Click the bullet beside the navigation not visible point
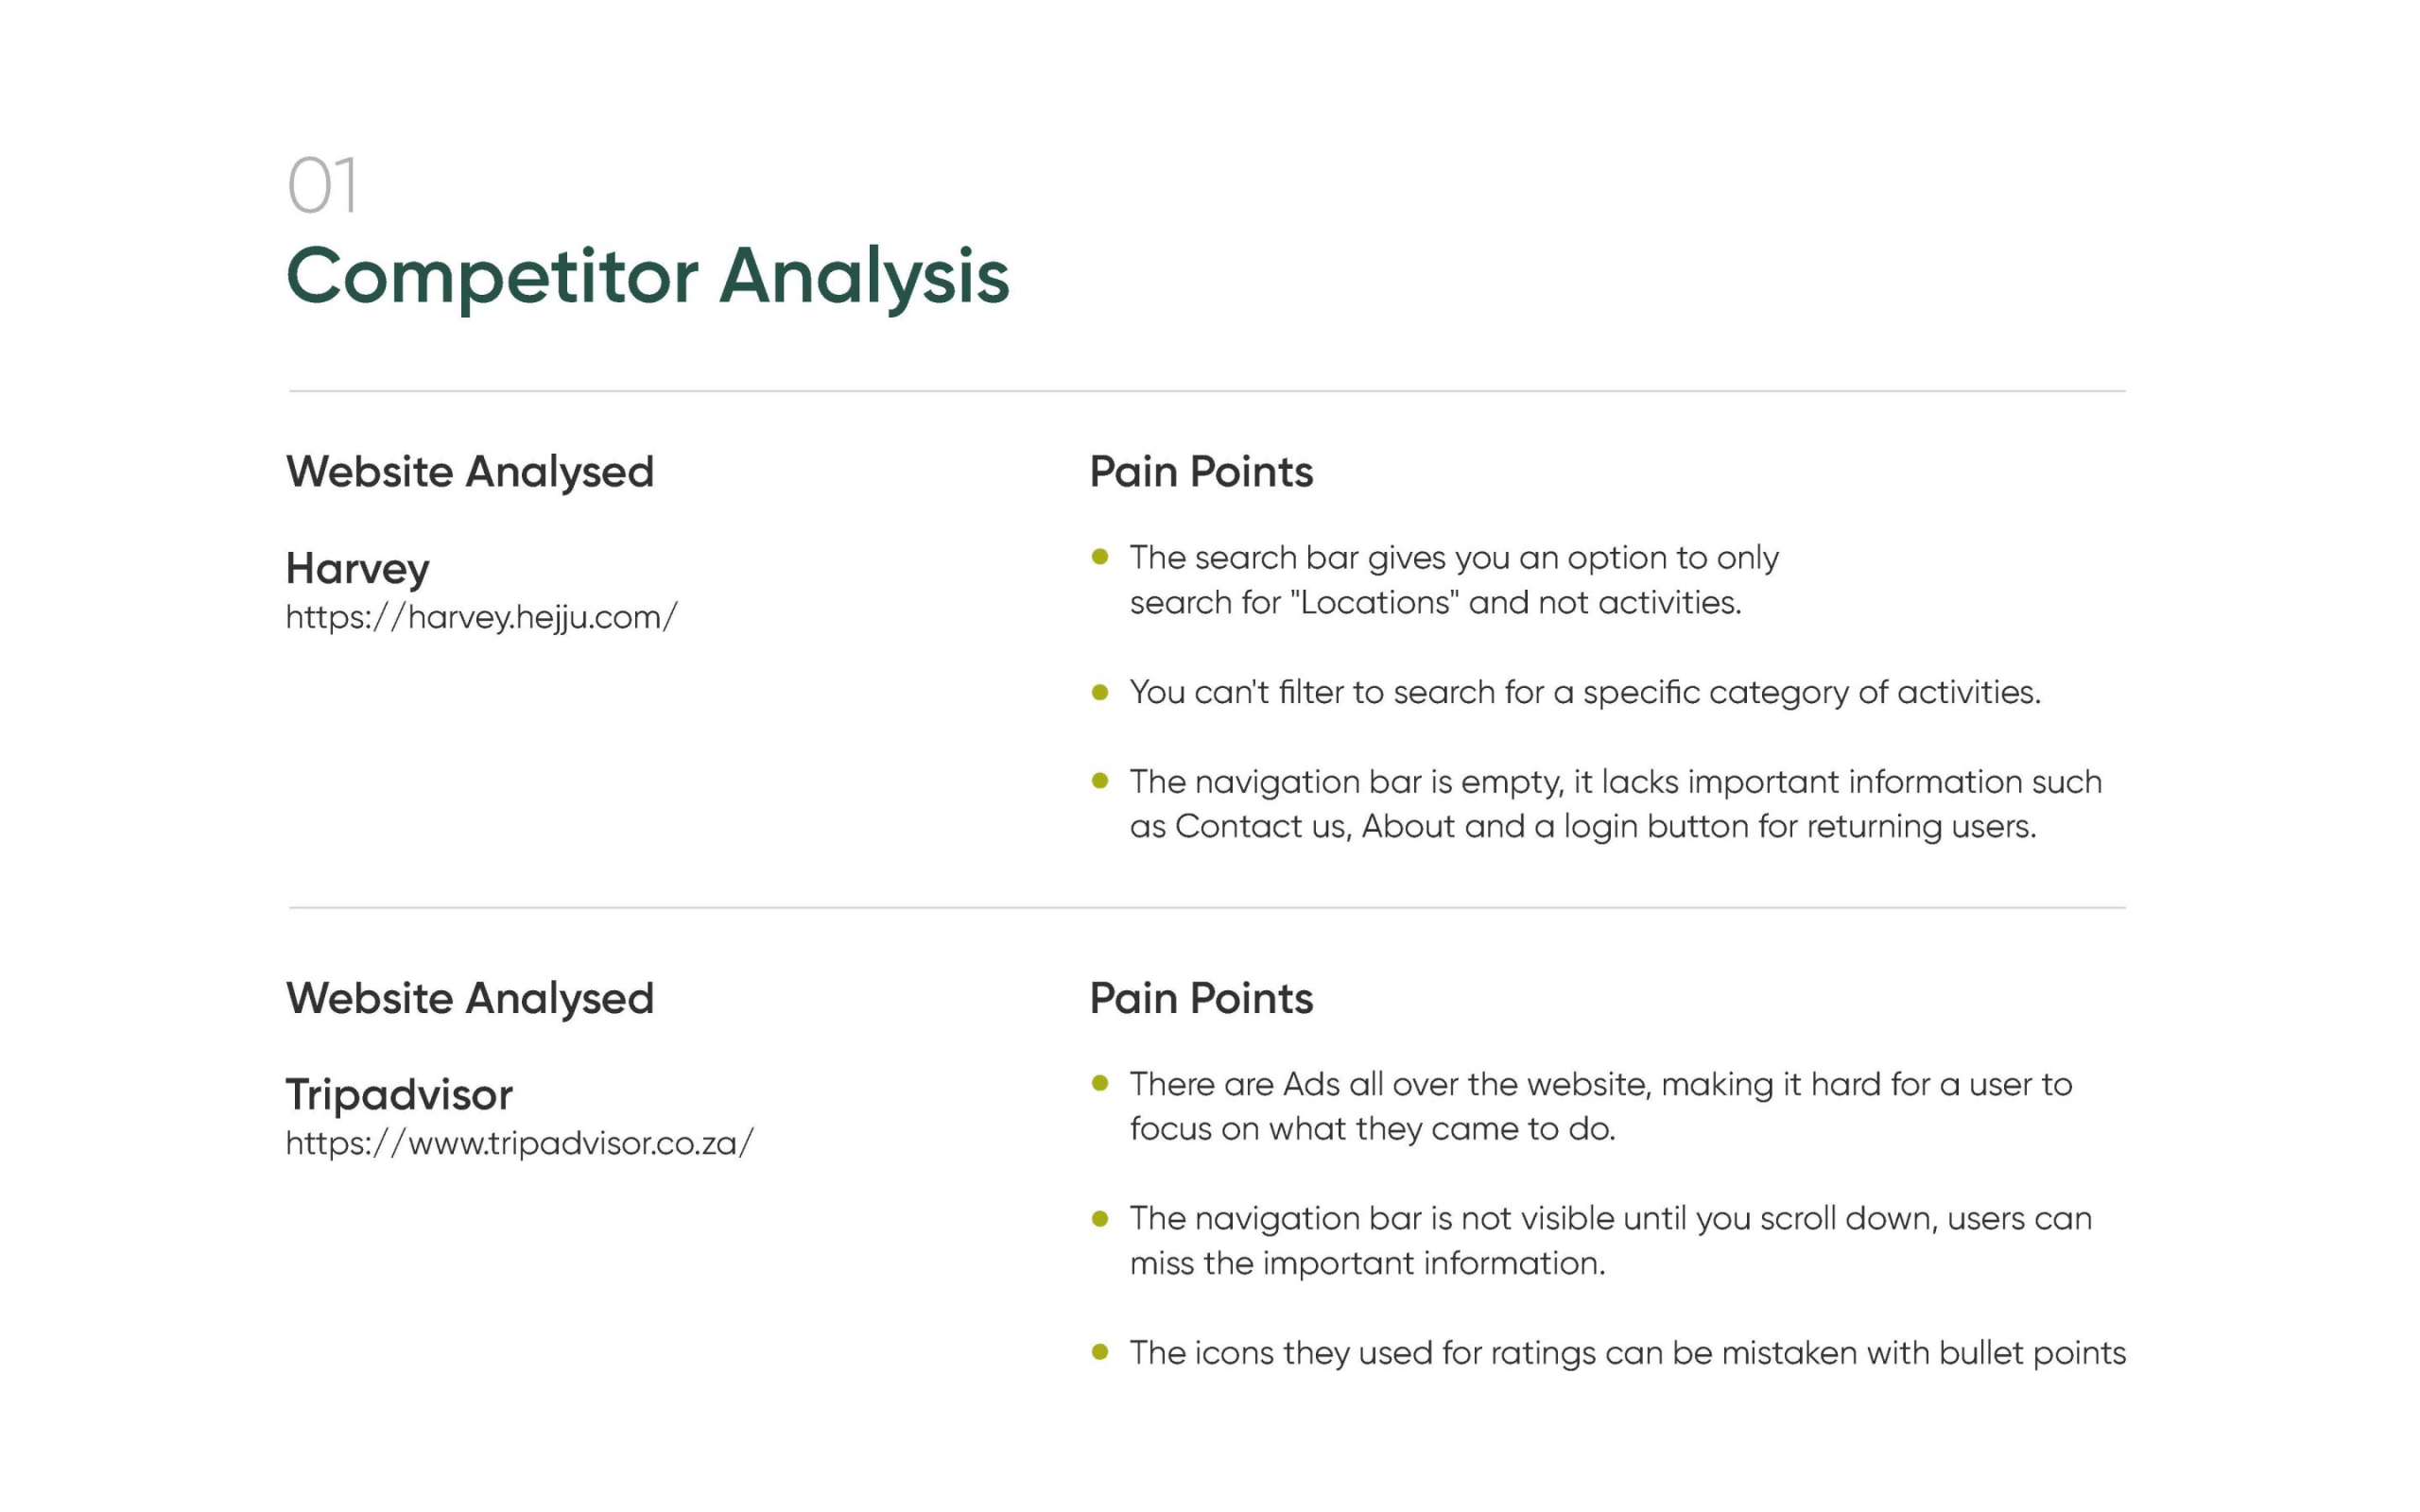Viewport: 2420px width, 1512px height. tap(1100, 1218)
